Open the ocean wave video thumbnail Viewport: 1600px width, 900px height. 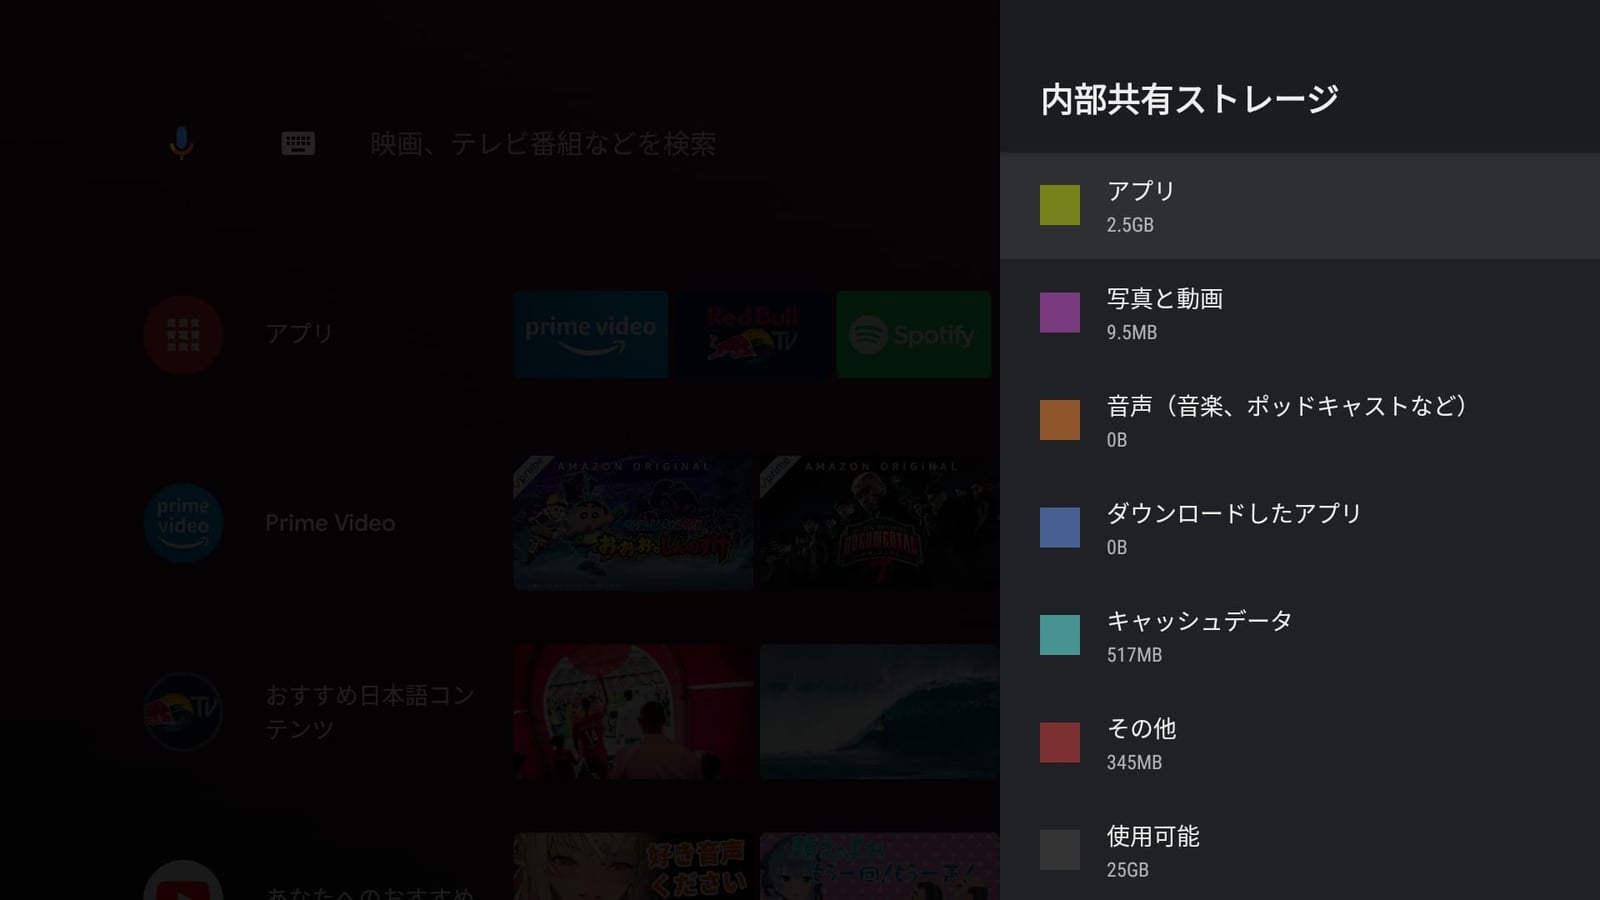pyautogui.click(x=879, y=711)
